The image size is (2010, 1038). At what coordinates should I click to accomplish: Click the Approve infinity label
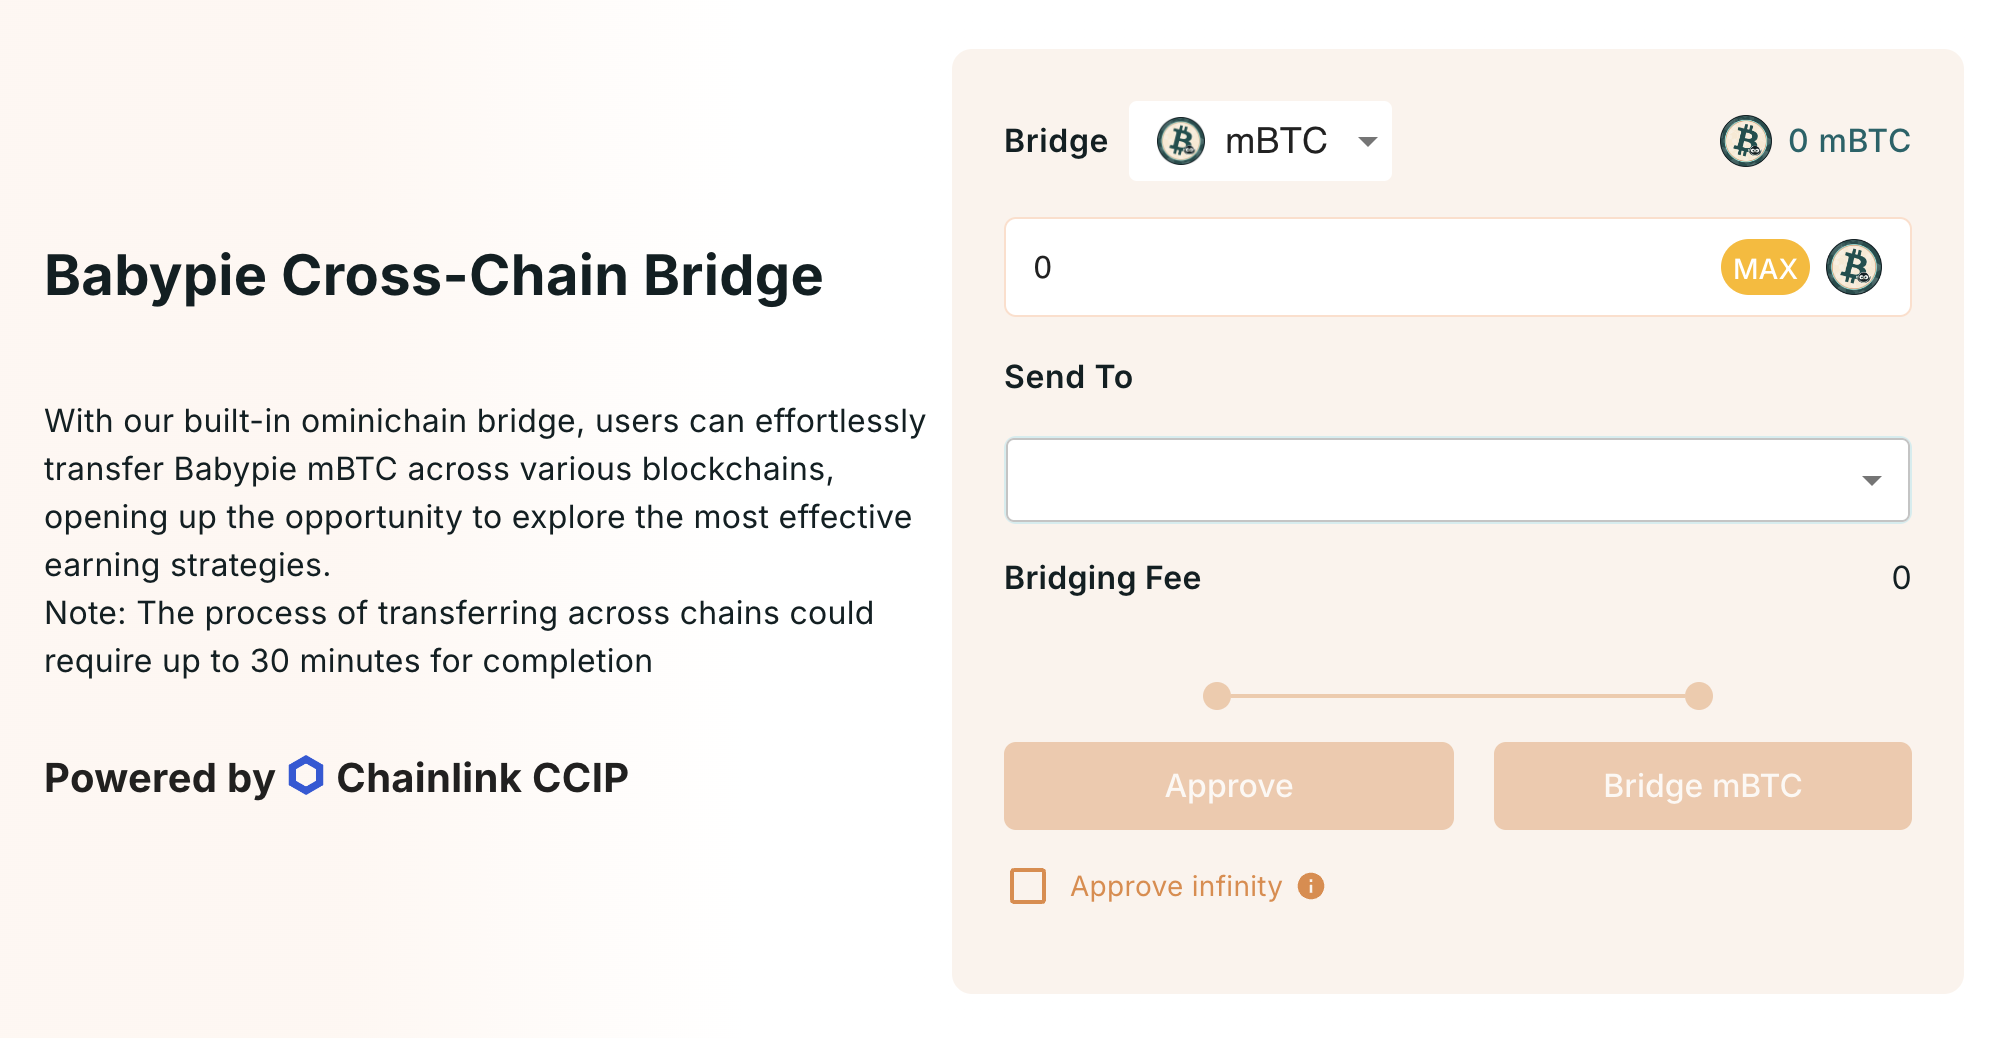pos(1176,886)
